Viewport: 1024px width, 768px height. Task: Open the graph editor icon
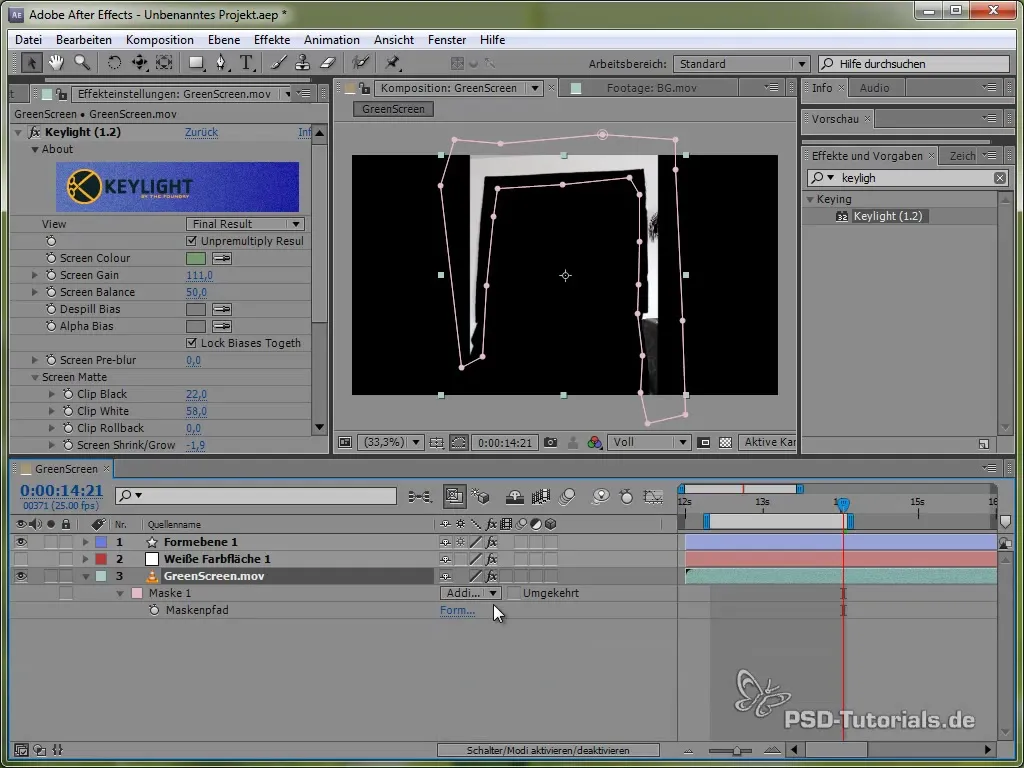tap(653, 497)
